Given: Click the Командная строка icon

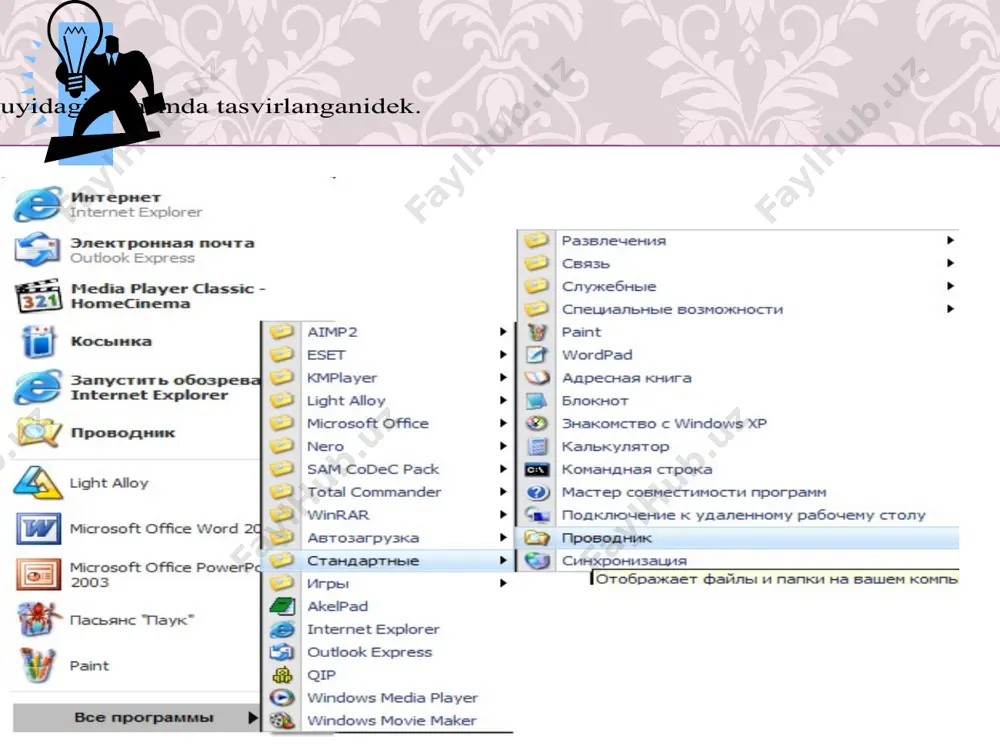Looking at the screenshot, I should (537, 469).
